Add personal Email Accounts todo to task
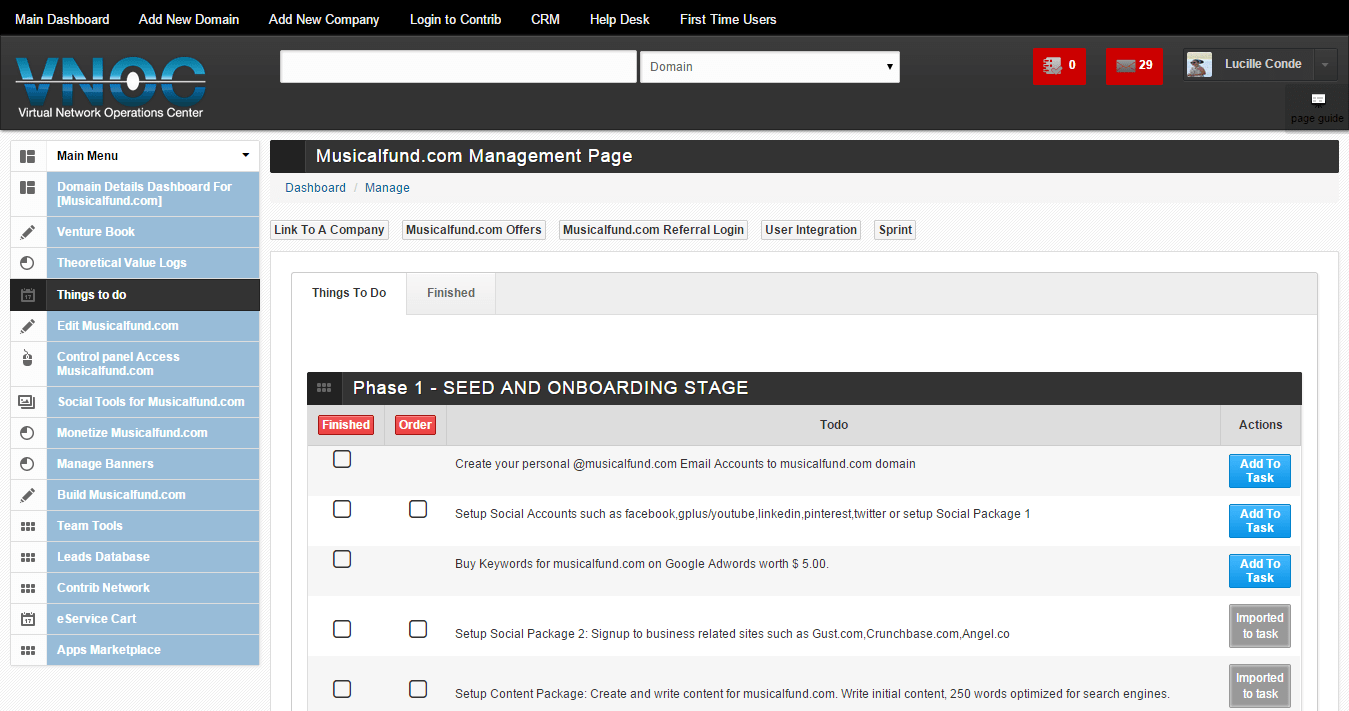The width and height of the screenshot is (1349, 711). coord(1260,471)
